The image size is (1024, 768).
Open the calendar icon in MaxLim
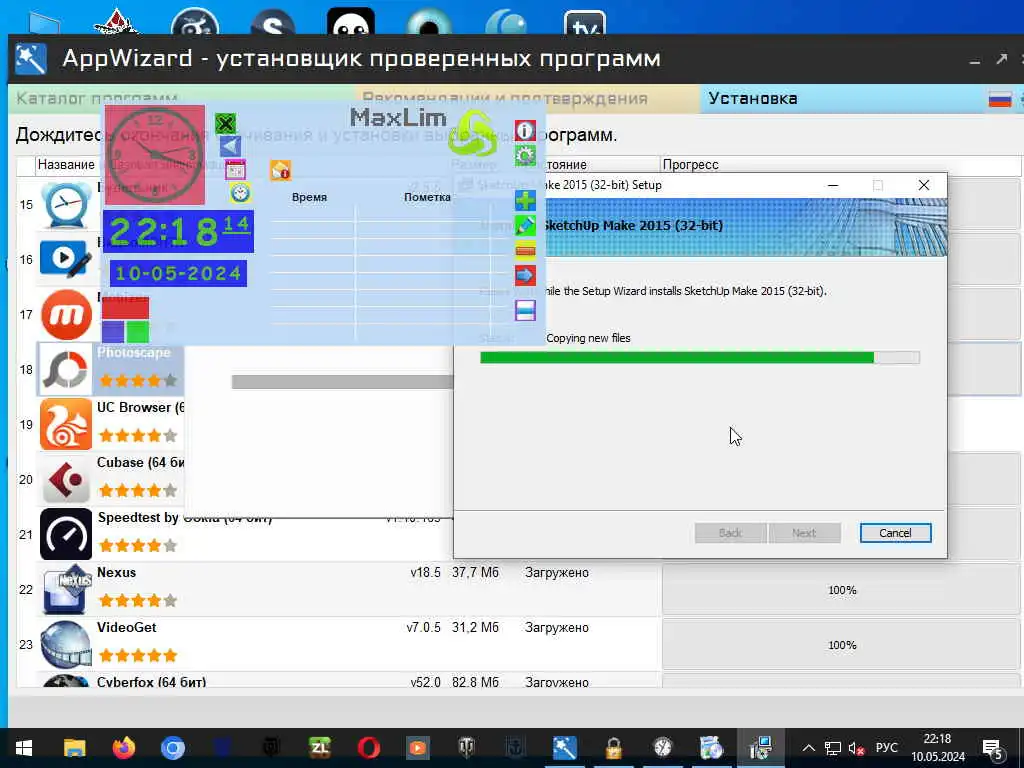tap(235, 170)
